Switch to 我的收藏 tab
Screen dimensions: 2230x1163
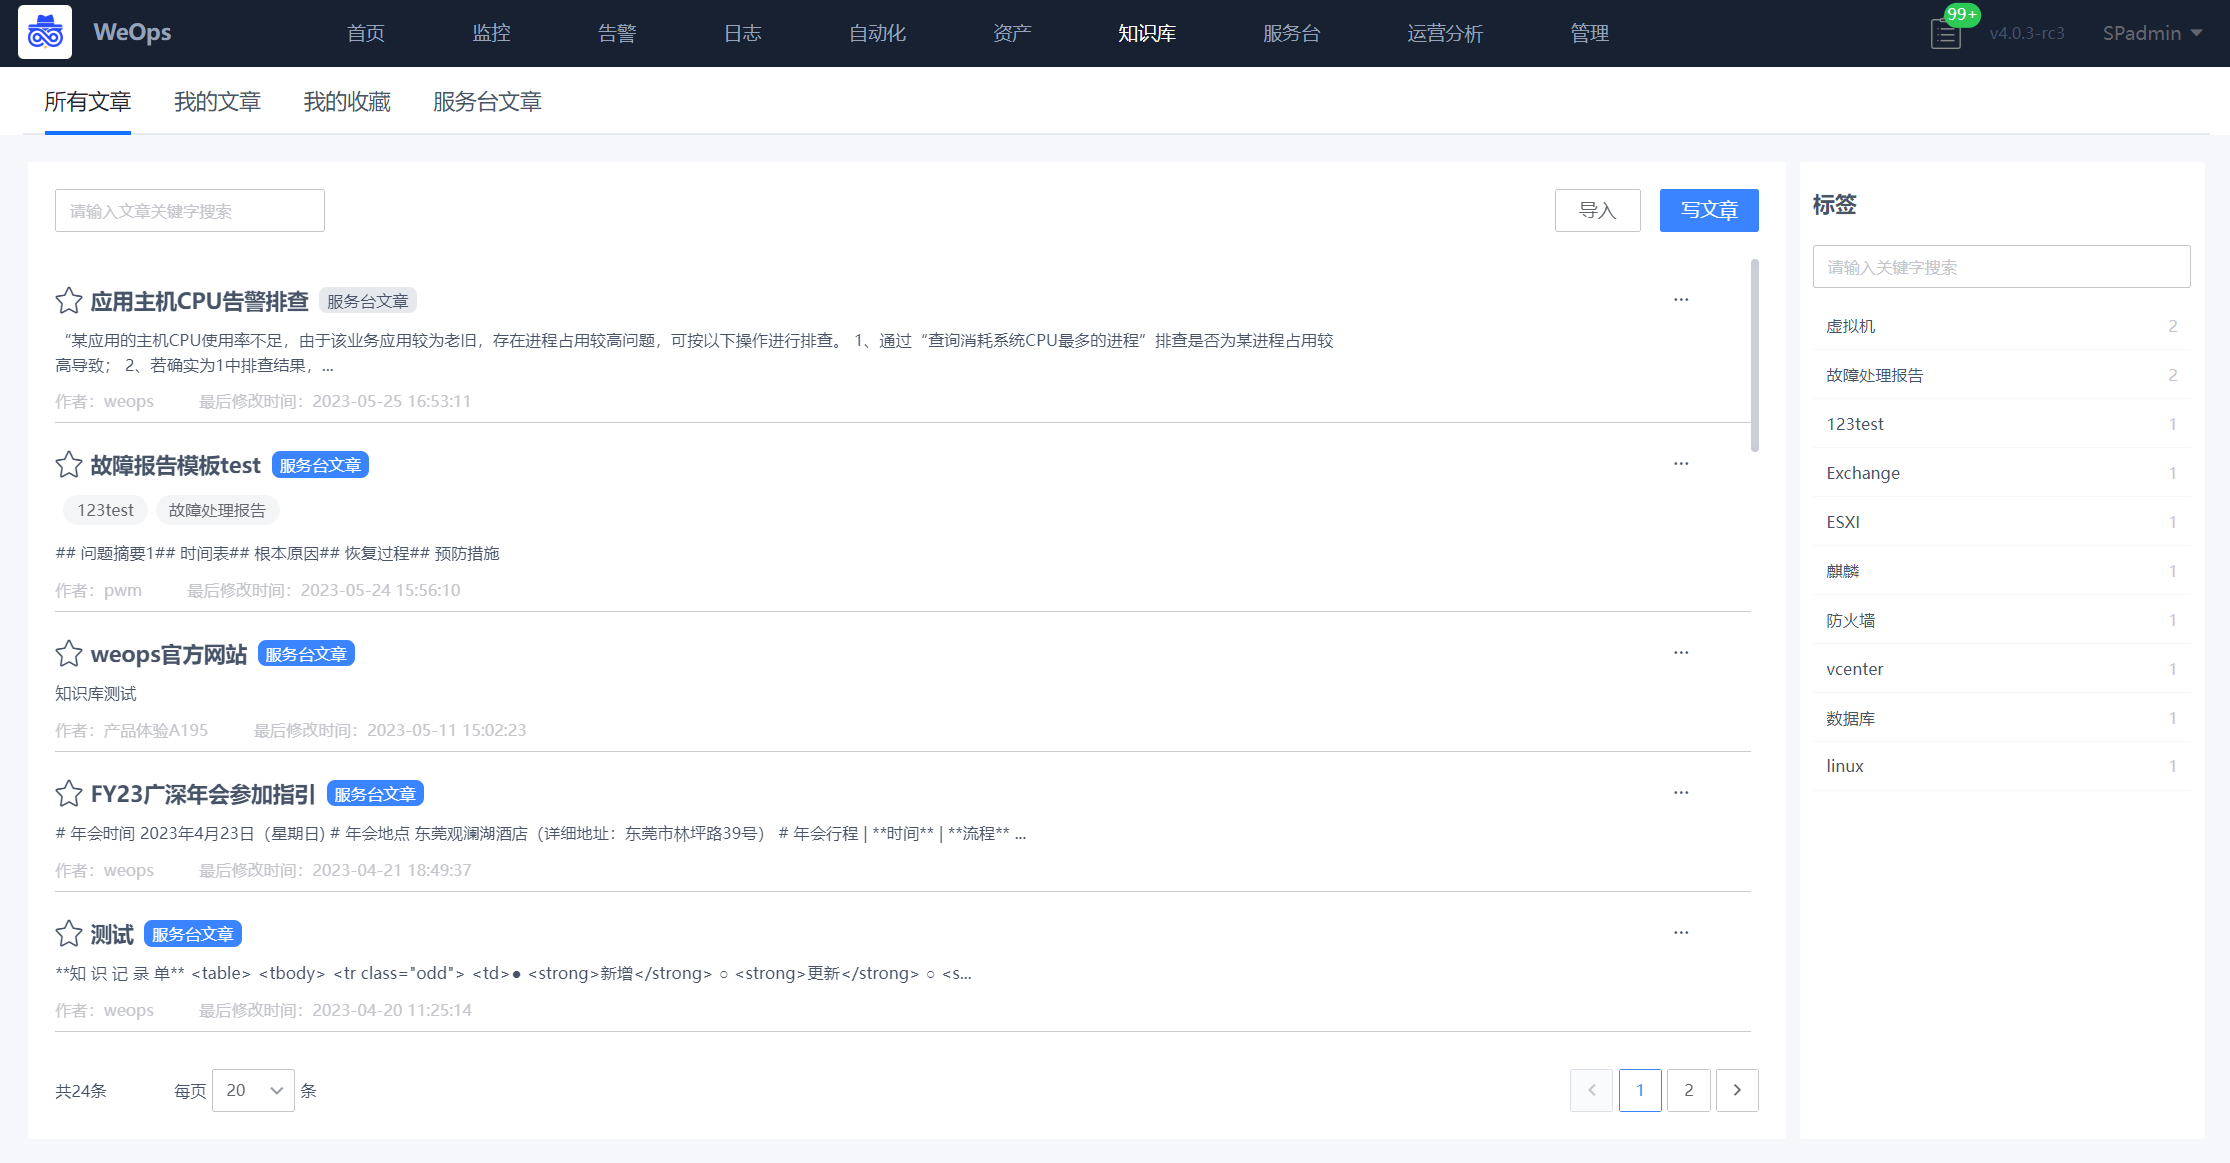pos(347,102)
